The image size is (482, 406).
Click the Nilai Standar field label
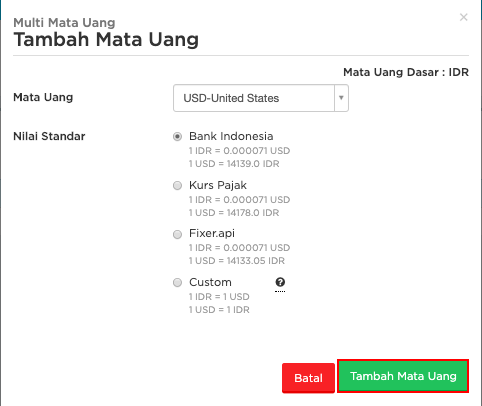[x=49, y=136]
